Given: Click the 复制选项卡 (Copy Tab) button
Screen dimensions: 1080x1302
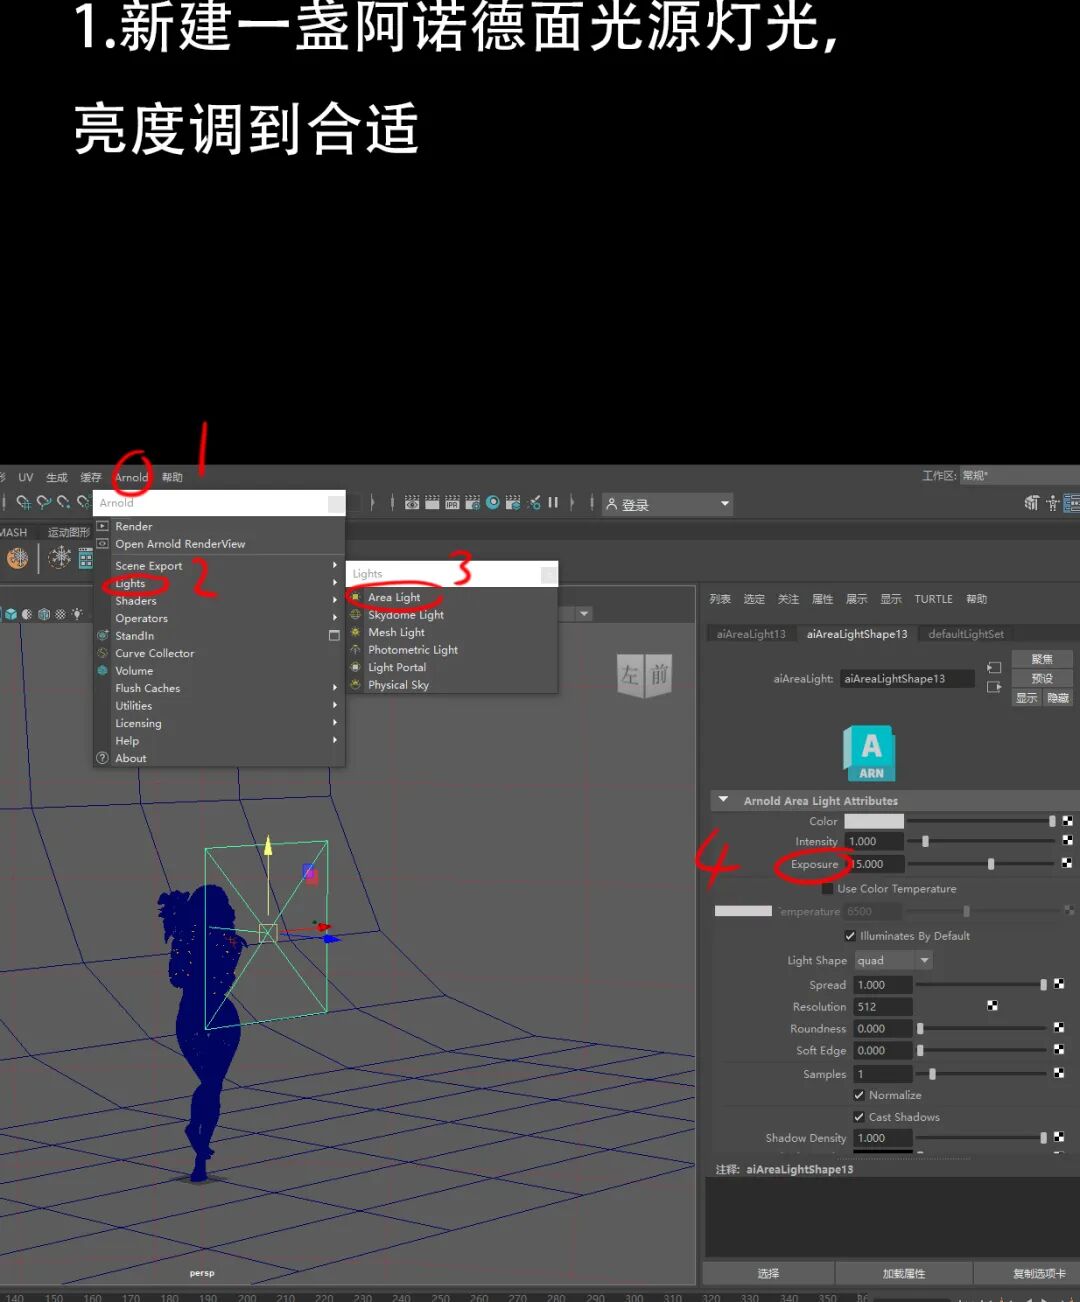Looking at the screenshot, I should click(x=1027, y=1273).
